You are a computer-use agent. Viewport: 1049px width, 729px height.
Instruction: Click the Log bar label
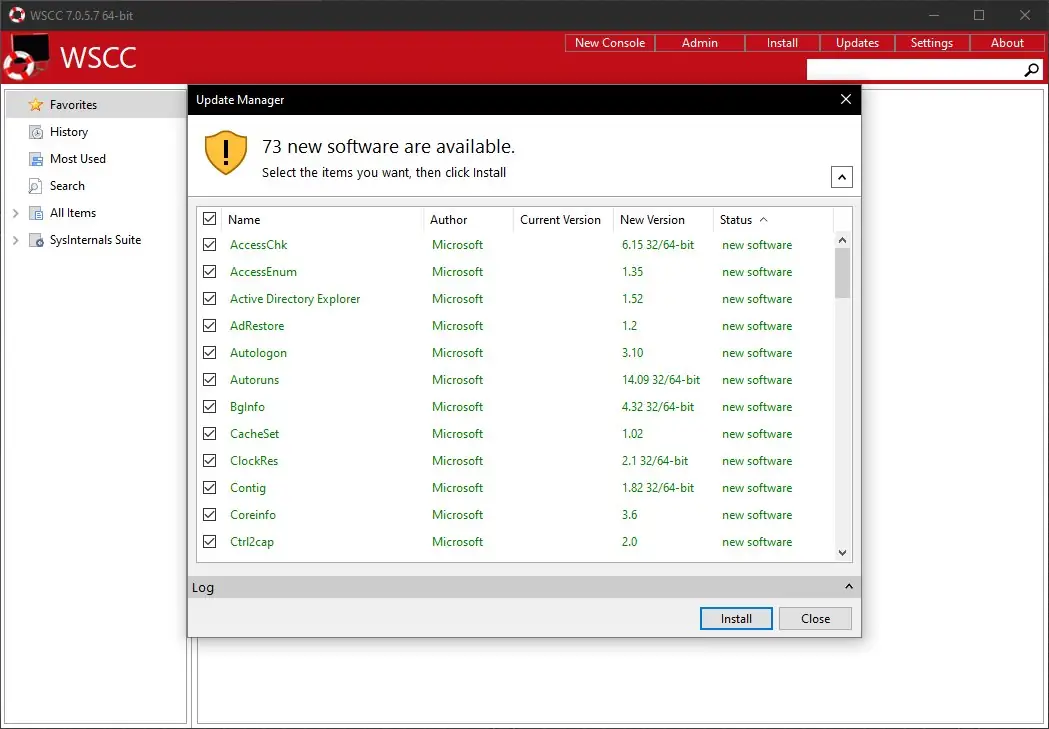[x=203, y=587]
